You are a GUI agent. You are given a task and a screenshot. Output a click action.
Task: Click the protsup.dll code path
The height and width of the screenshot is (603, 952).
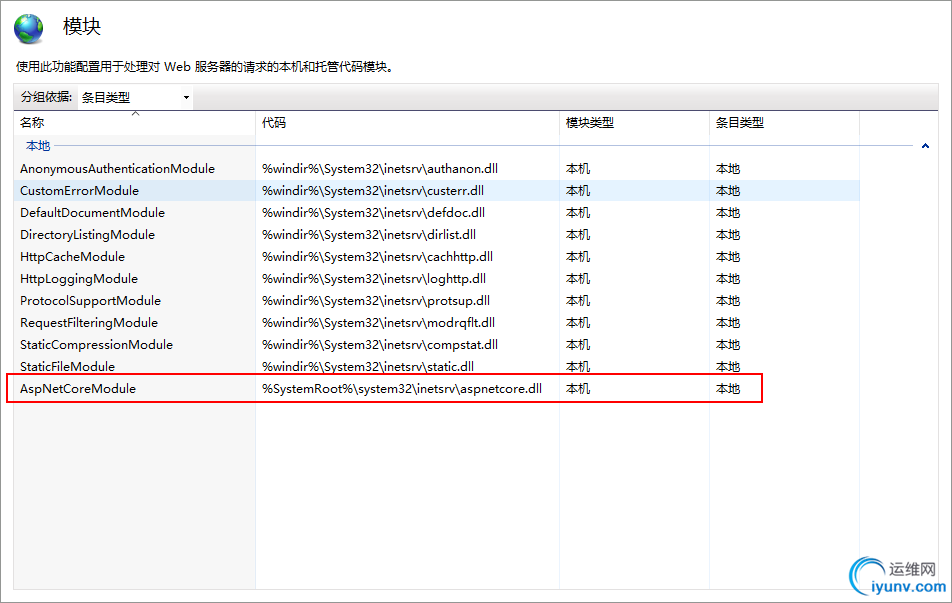tap(376, 301)
